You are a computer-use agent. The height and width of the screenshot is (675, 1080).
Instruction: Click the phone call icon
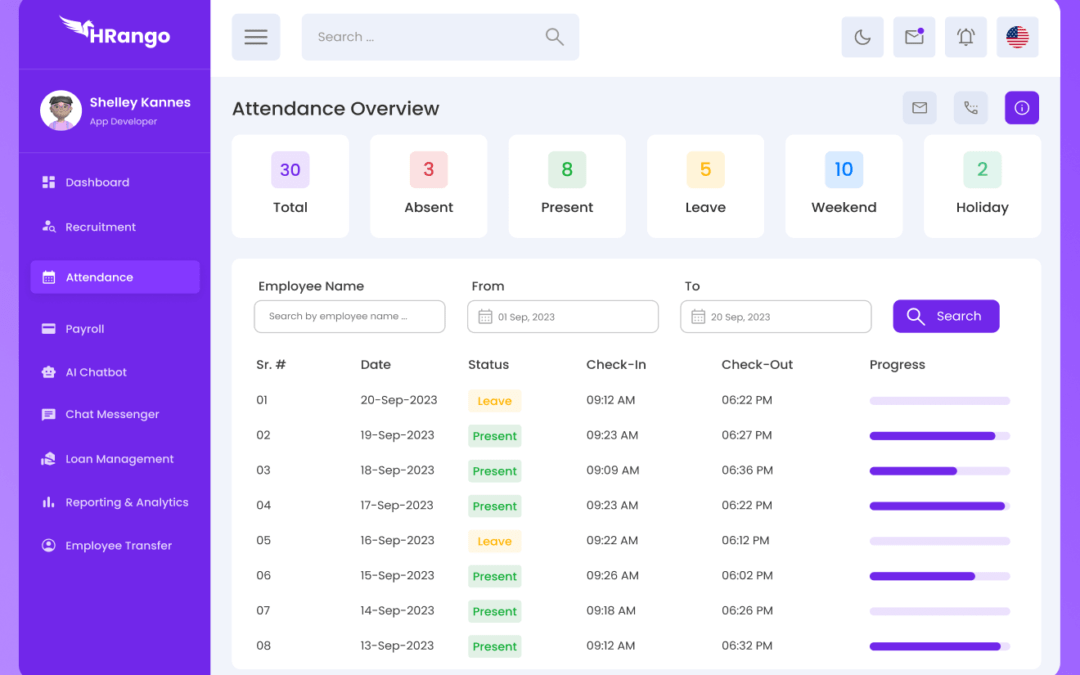(970, 108)
